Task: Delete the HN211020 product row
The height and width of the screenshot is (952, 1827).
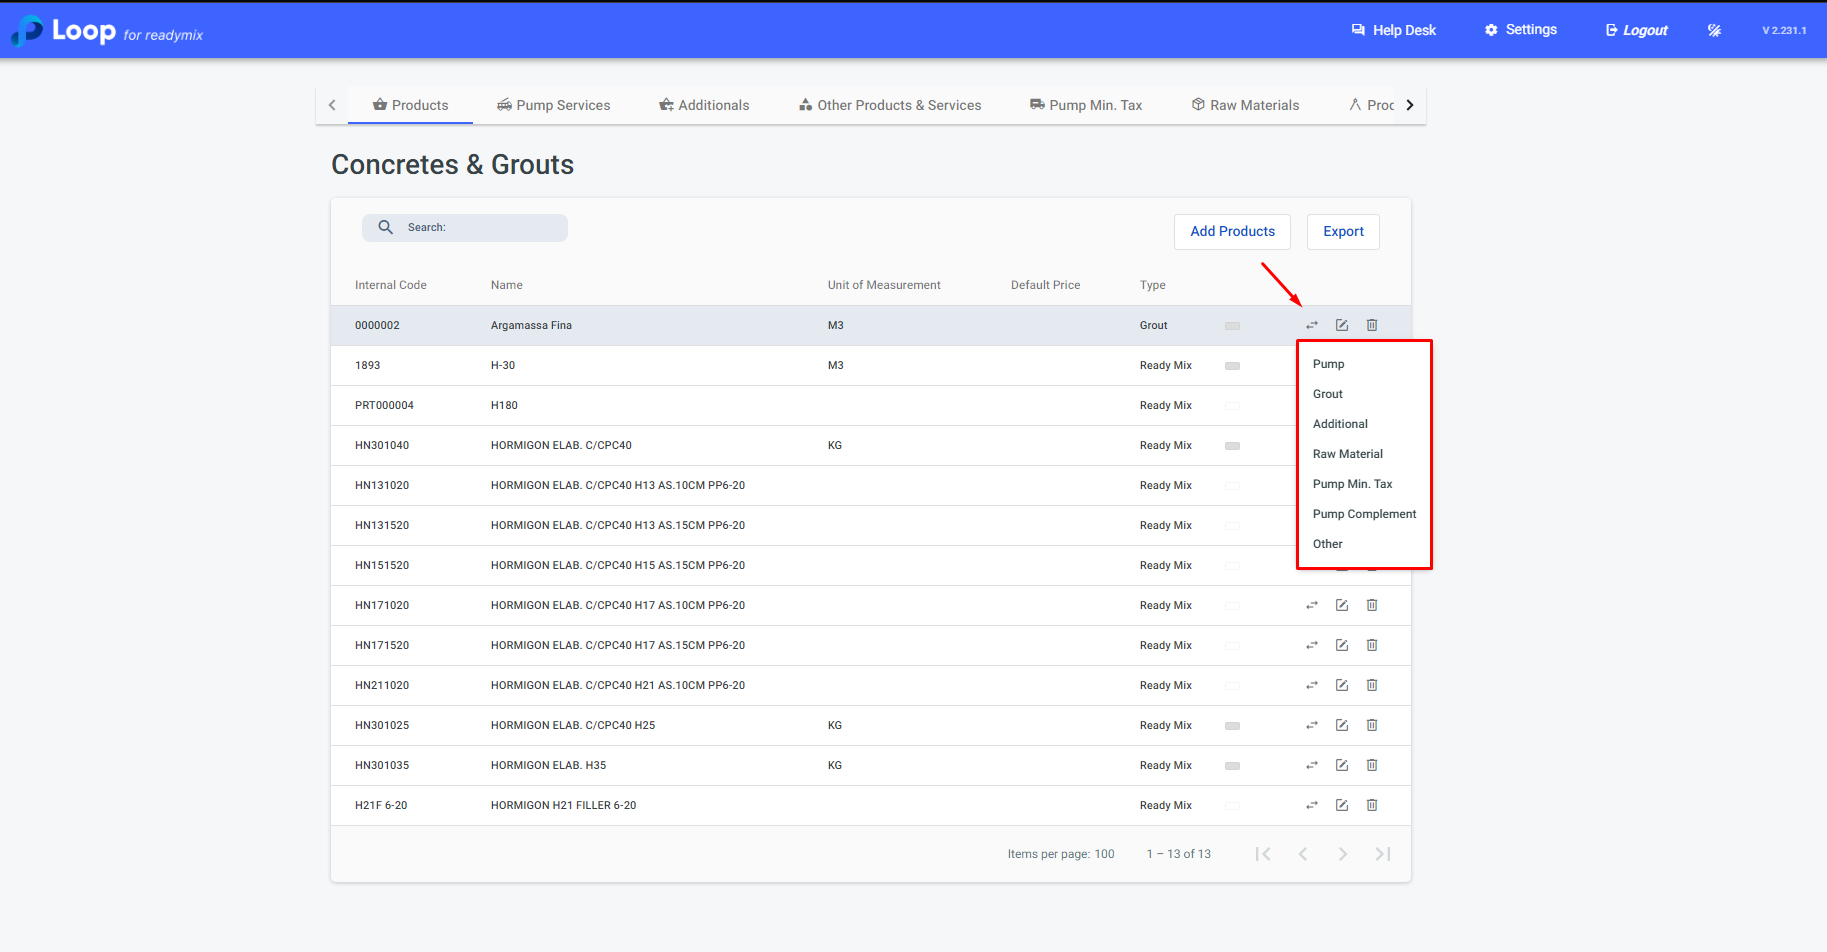Action: [1371, 685]
